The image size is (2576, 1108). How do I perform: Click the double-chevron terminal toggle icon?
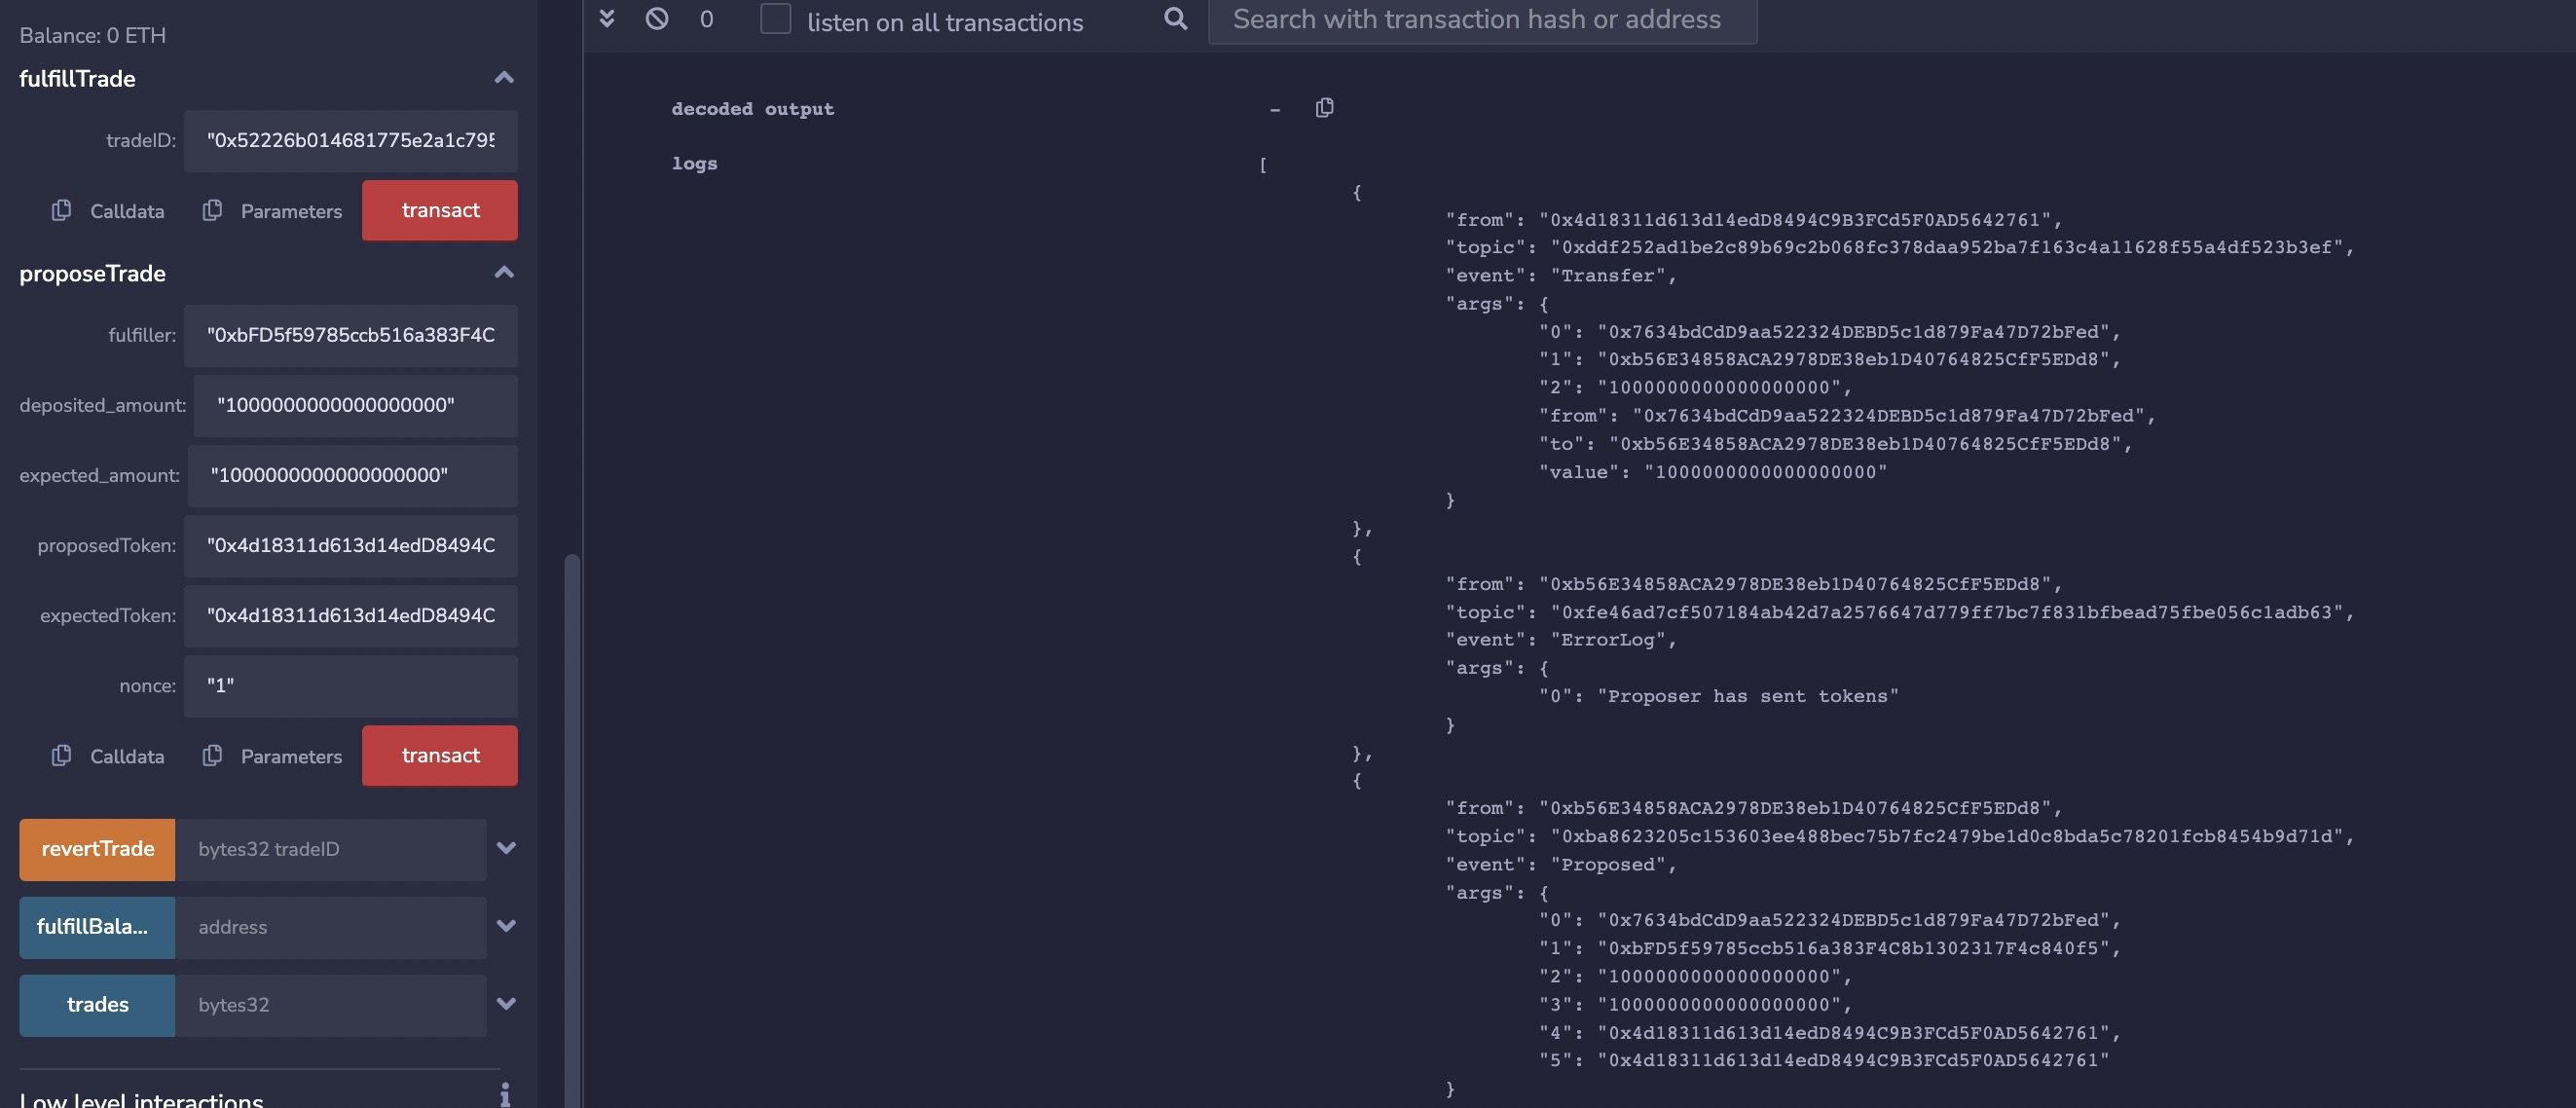click(x=606, y=18)
